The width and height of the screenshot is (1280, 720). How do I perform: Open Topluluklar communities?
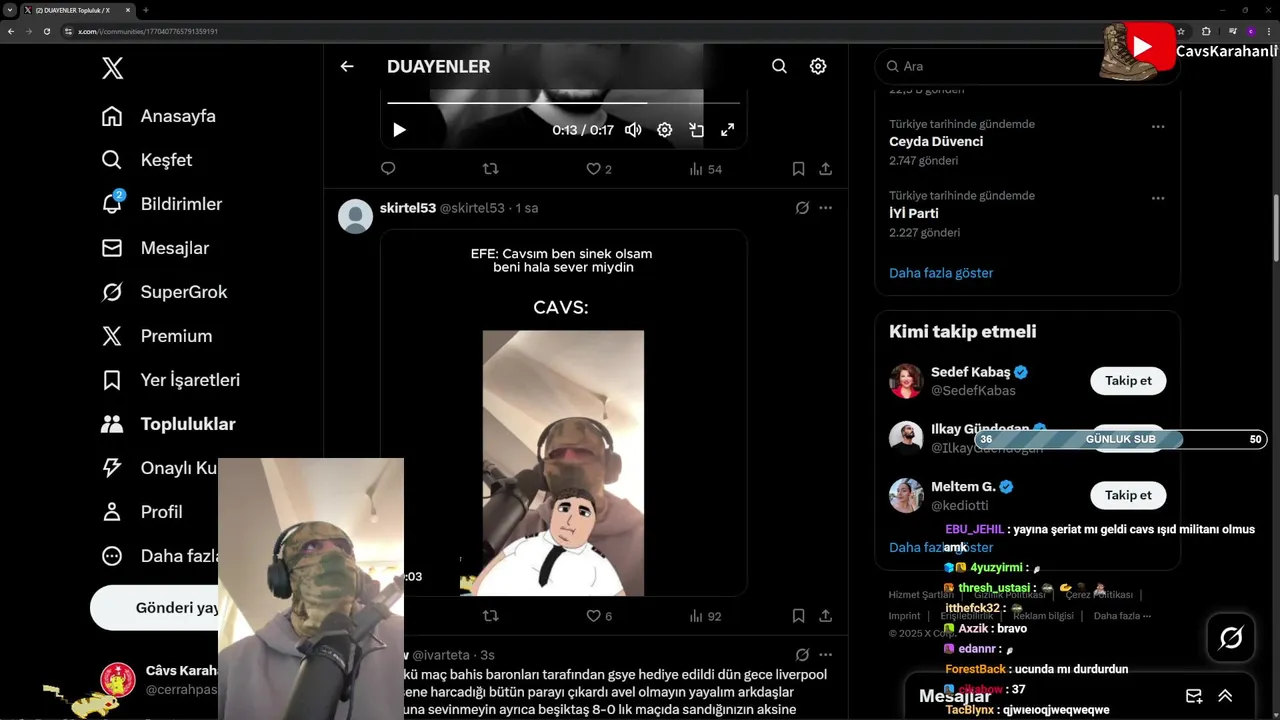coord(168,424)
